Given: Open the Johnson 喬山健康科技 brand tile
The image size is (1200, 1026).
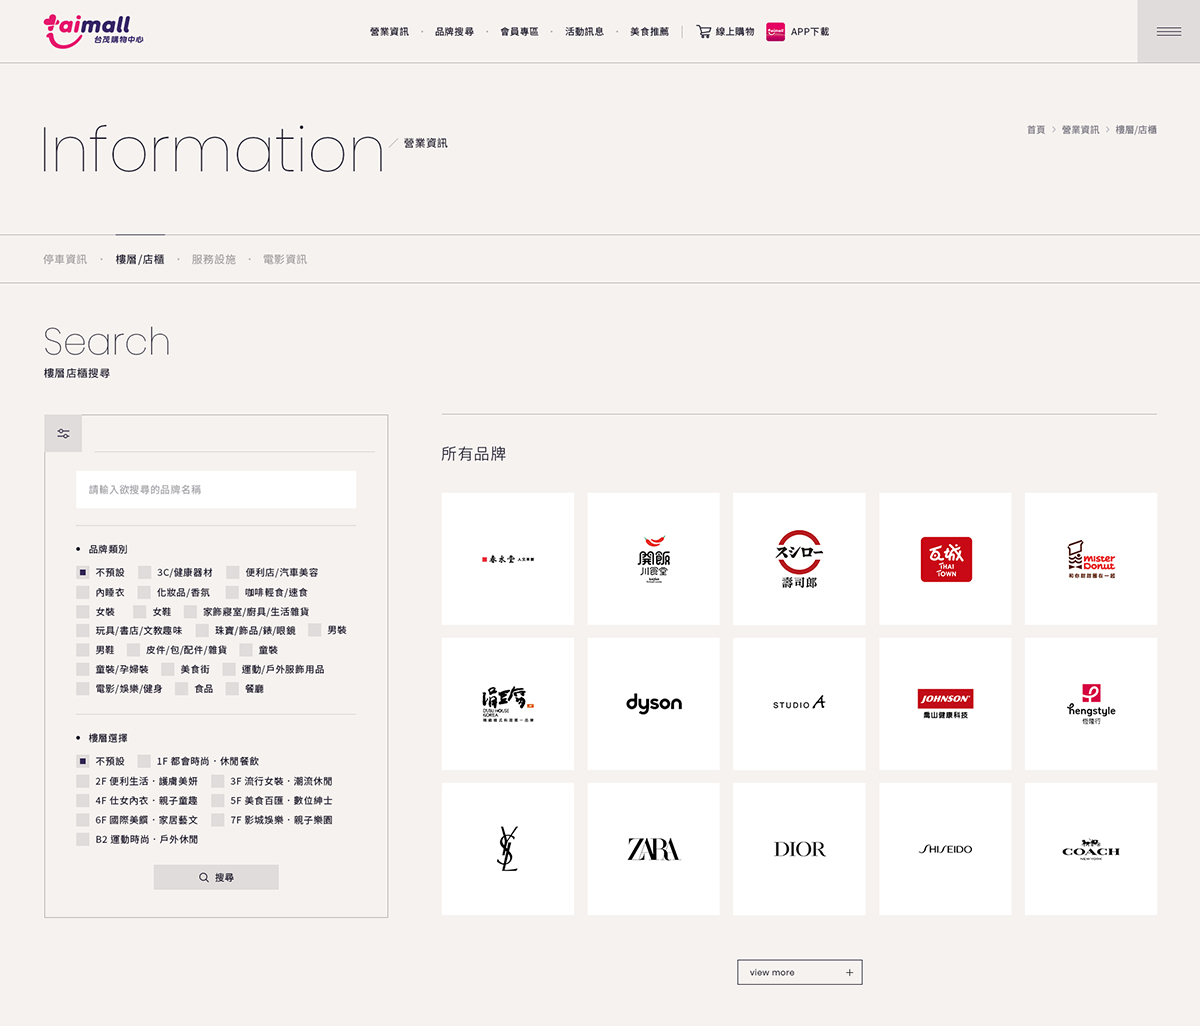Looking at the screenshot, I should [x=945, y=704].
